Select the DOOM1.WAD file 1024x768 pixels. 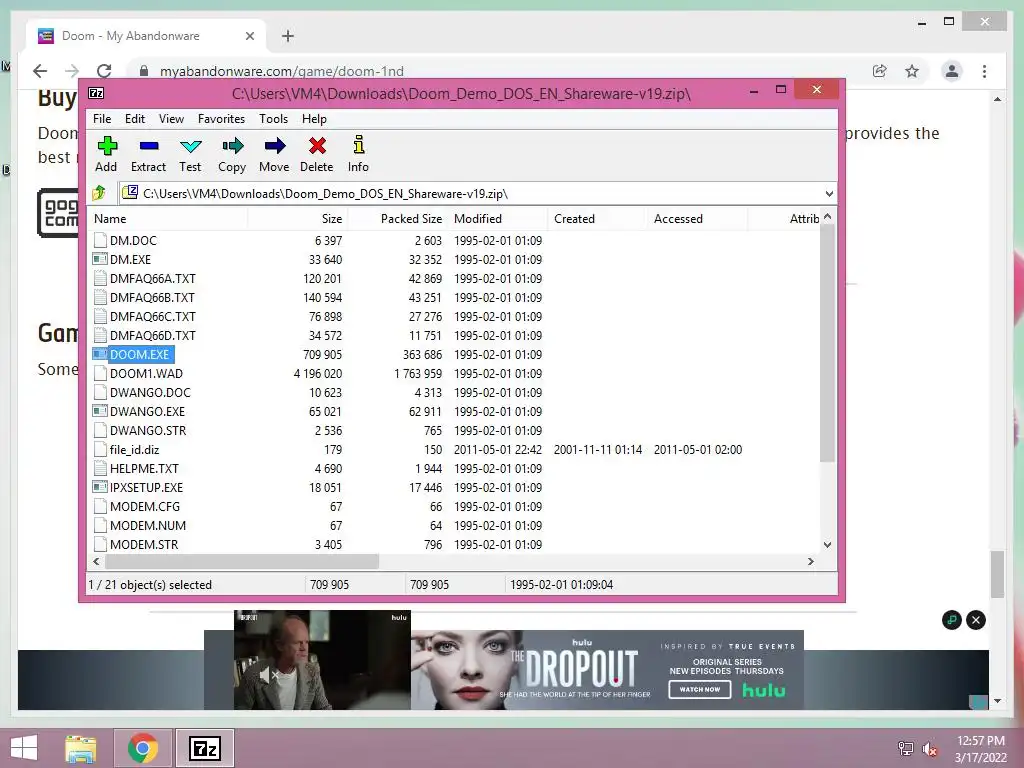(x=146, y=374)
